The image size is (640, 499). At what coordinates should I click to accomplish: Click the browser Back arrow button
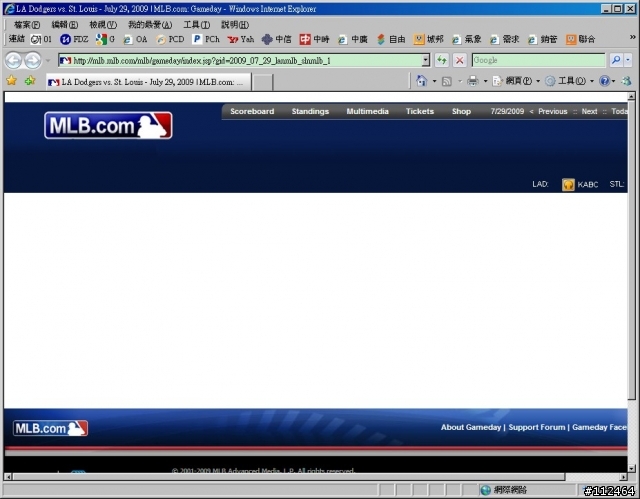[x=13, y=61]
